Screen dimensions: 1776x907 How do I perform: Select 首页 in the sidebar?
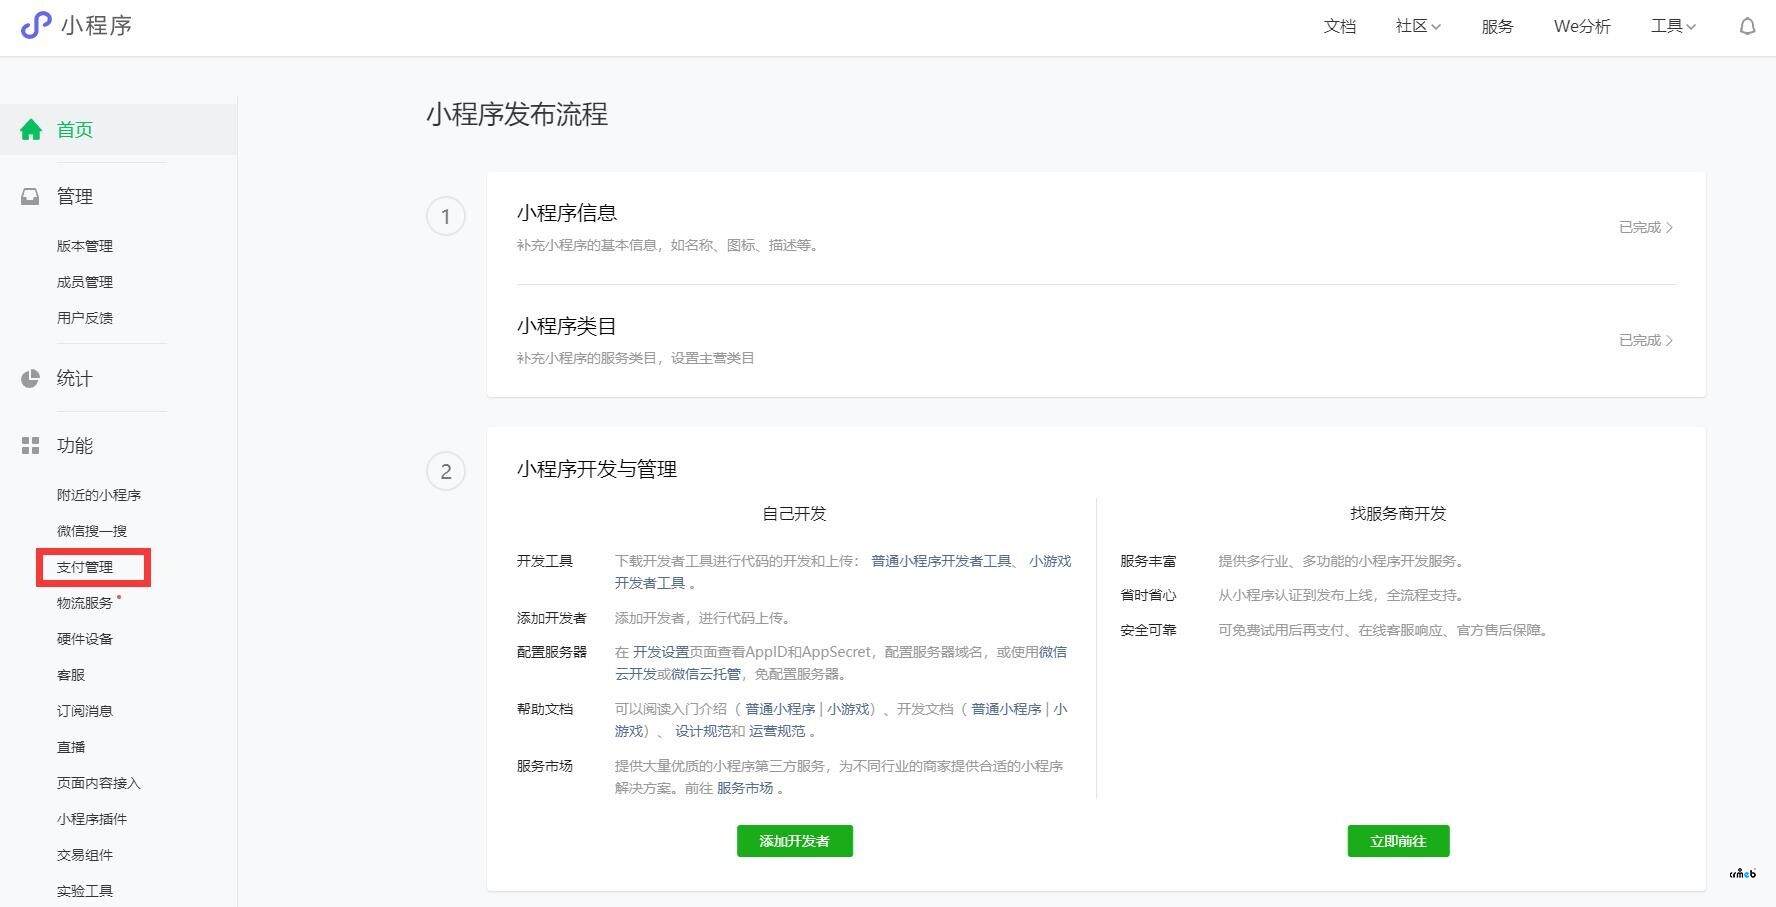point(75,129)
